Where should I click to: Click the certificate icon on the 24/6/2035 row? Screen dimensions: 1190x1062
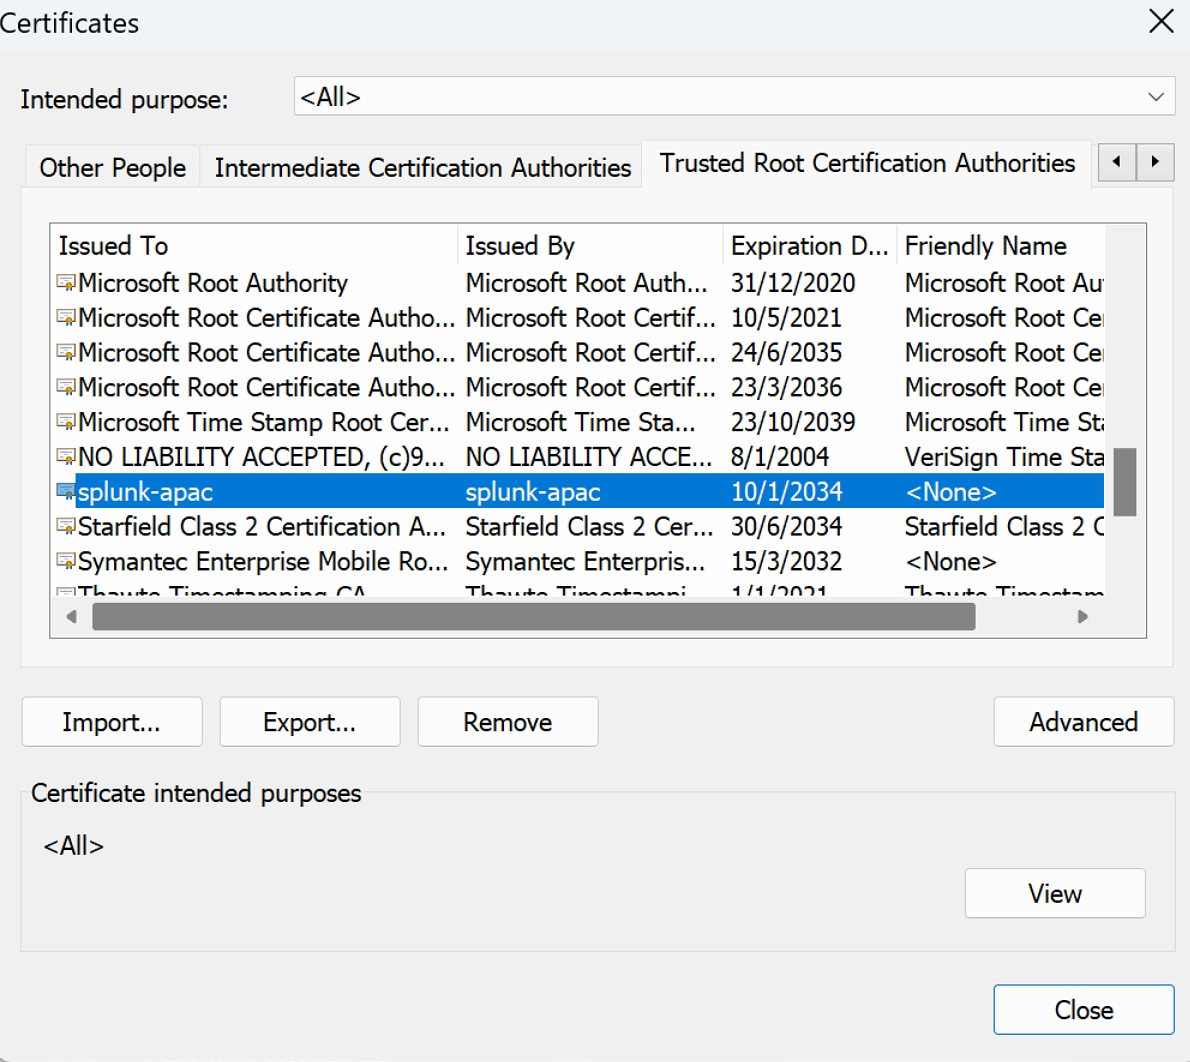[66, 353]
